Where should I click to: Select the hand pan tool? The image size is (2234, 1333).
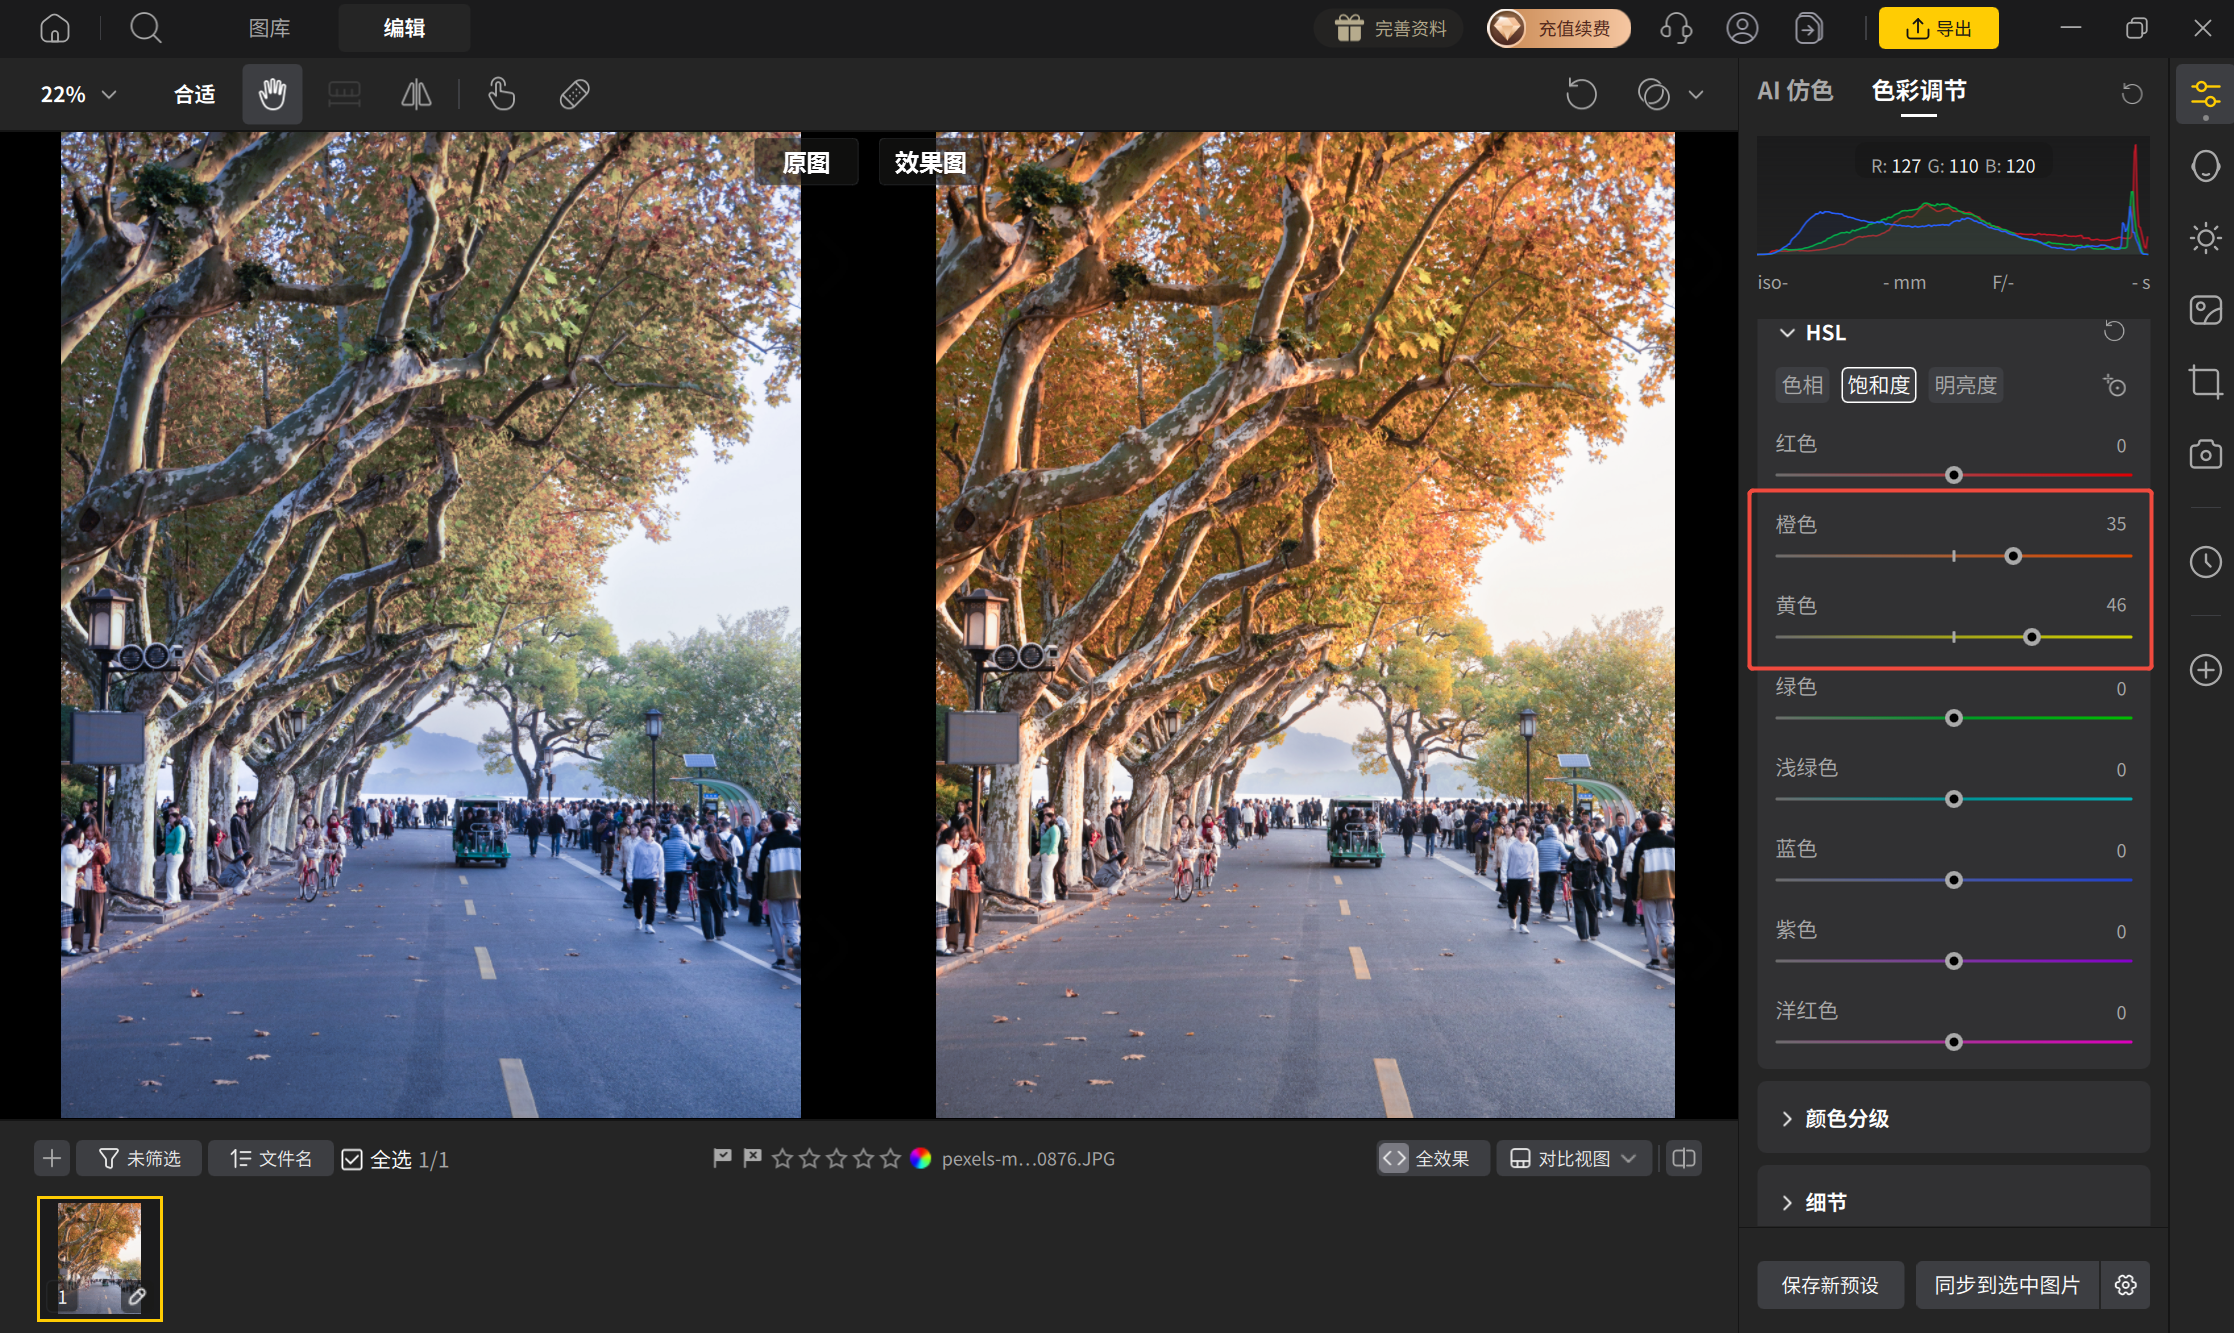click(272, 94)
